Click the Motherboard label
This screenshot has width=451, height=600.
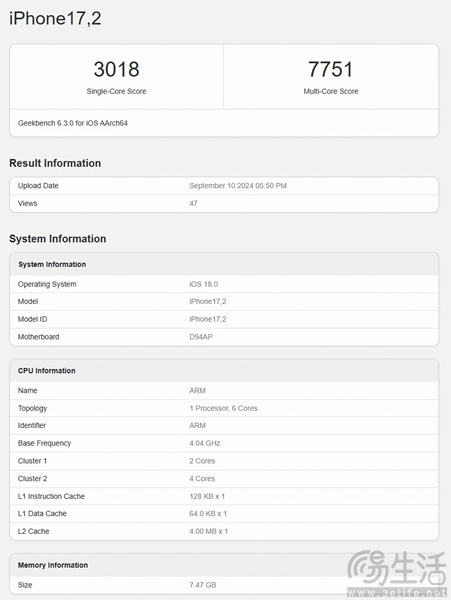pos(39,337)
